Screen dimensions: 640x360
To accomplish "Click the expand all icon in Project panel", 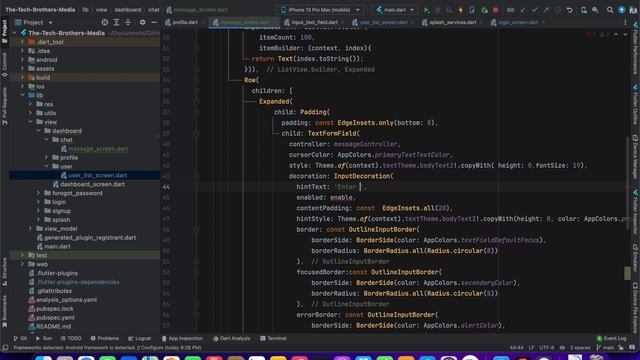I will [116, 22].
